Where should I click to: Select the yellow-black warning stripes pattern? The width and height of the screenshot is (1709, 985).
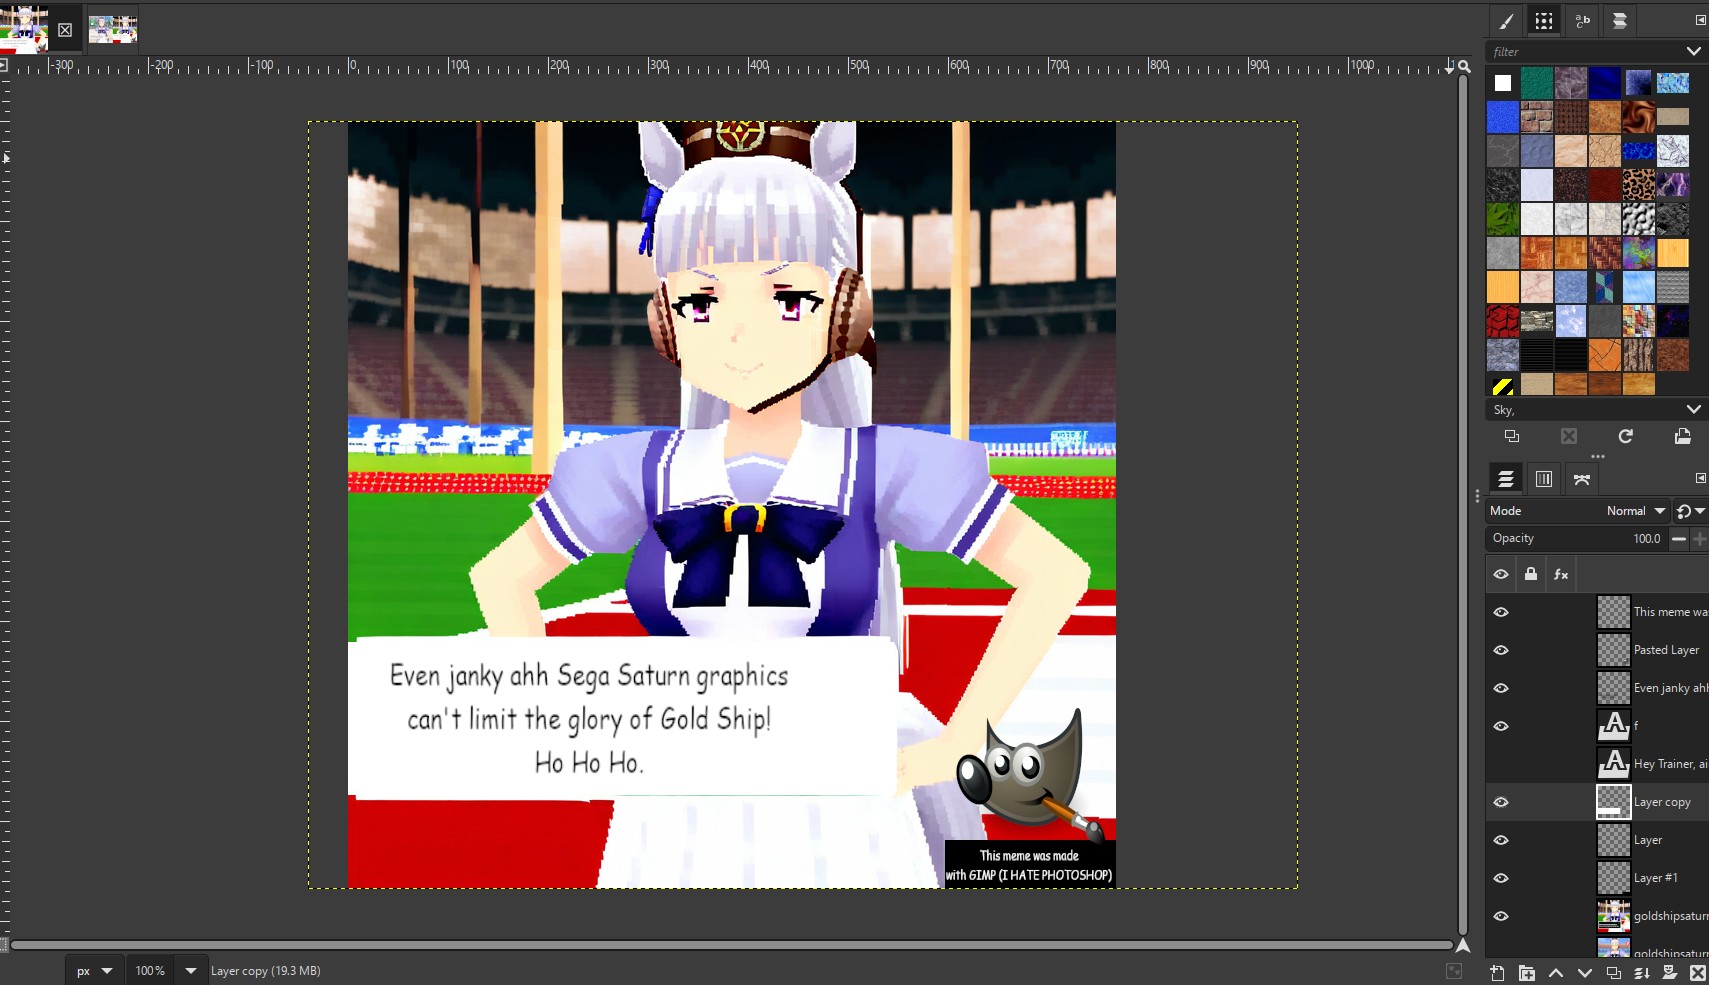point(1503,386)
